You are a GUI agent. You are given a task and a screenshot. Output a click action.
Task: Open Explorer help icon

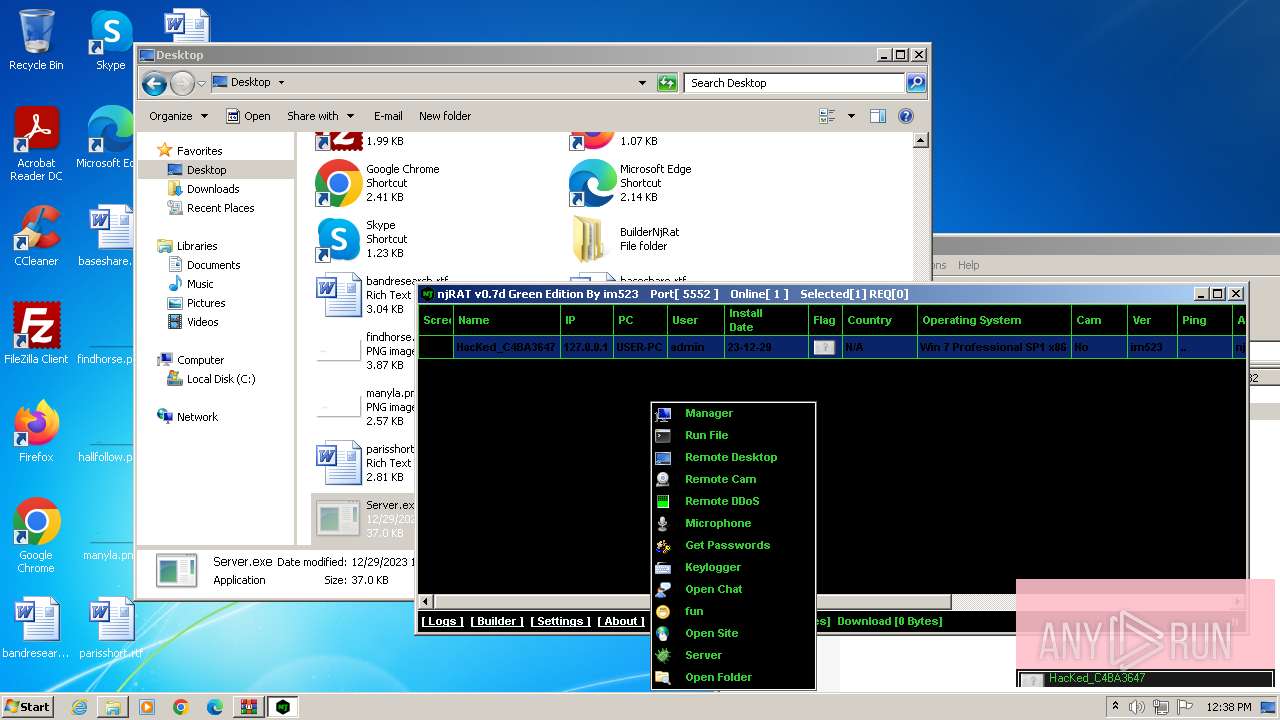(x=906, y=116)
